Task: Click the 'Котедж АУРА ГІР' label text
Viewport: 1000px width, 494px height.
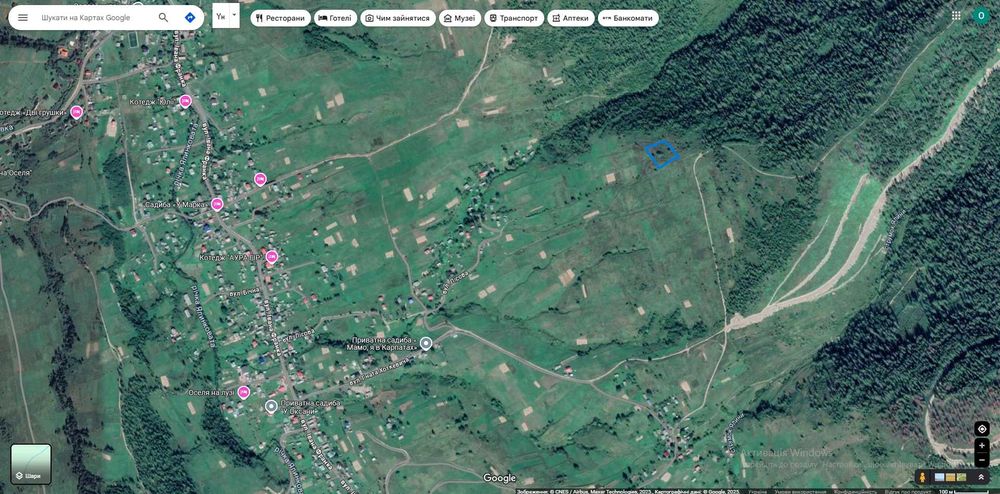Action: tap(230, 257)
